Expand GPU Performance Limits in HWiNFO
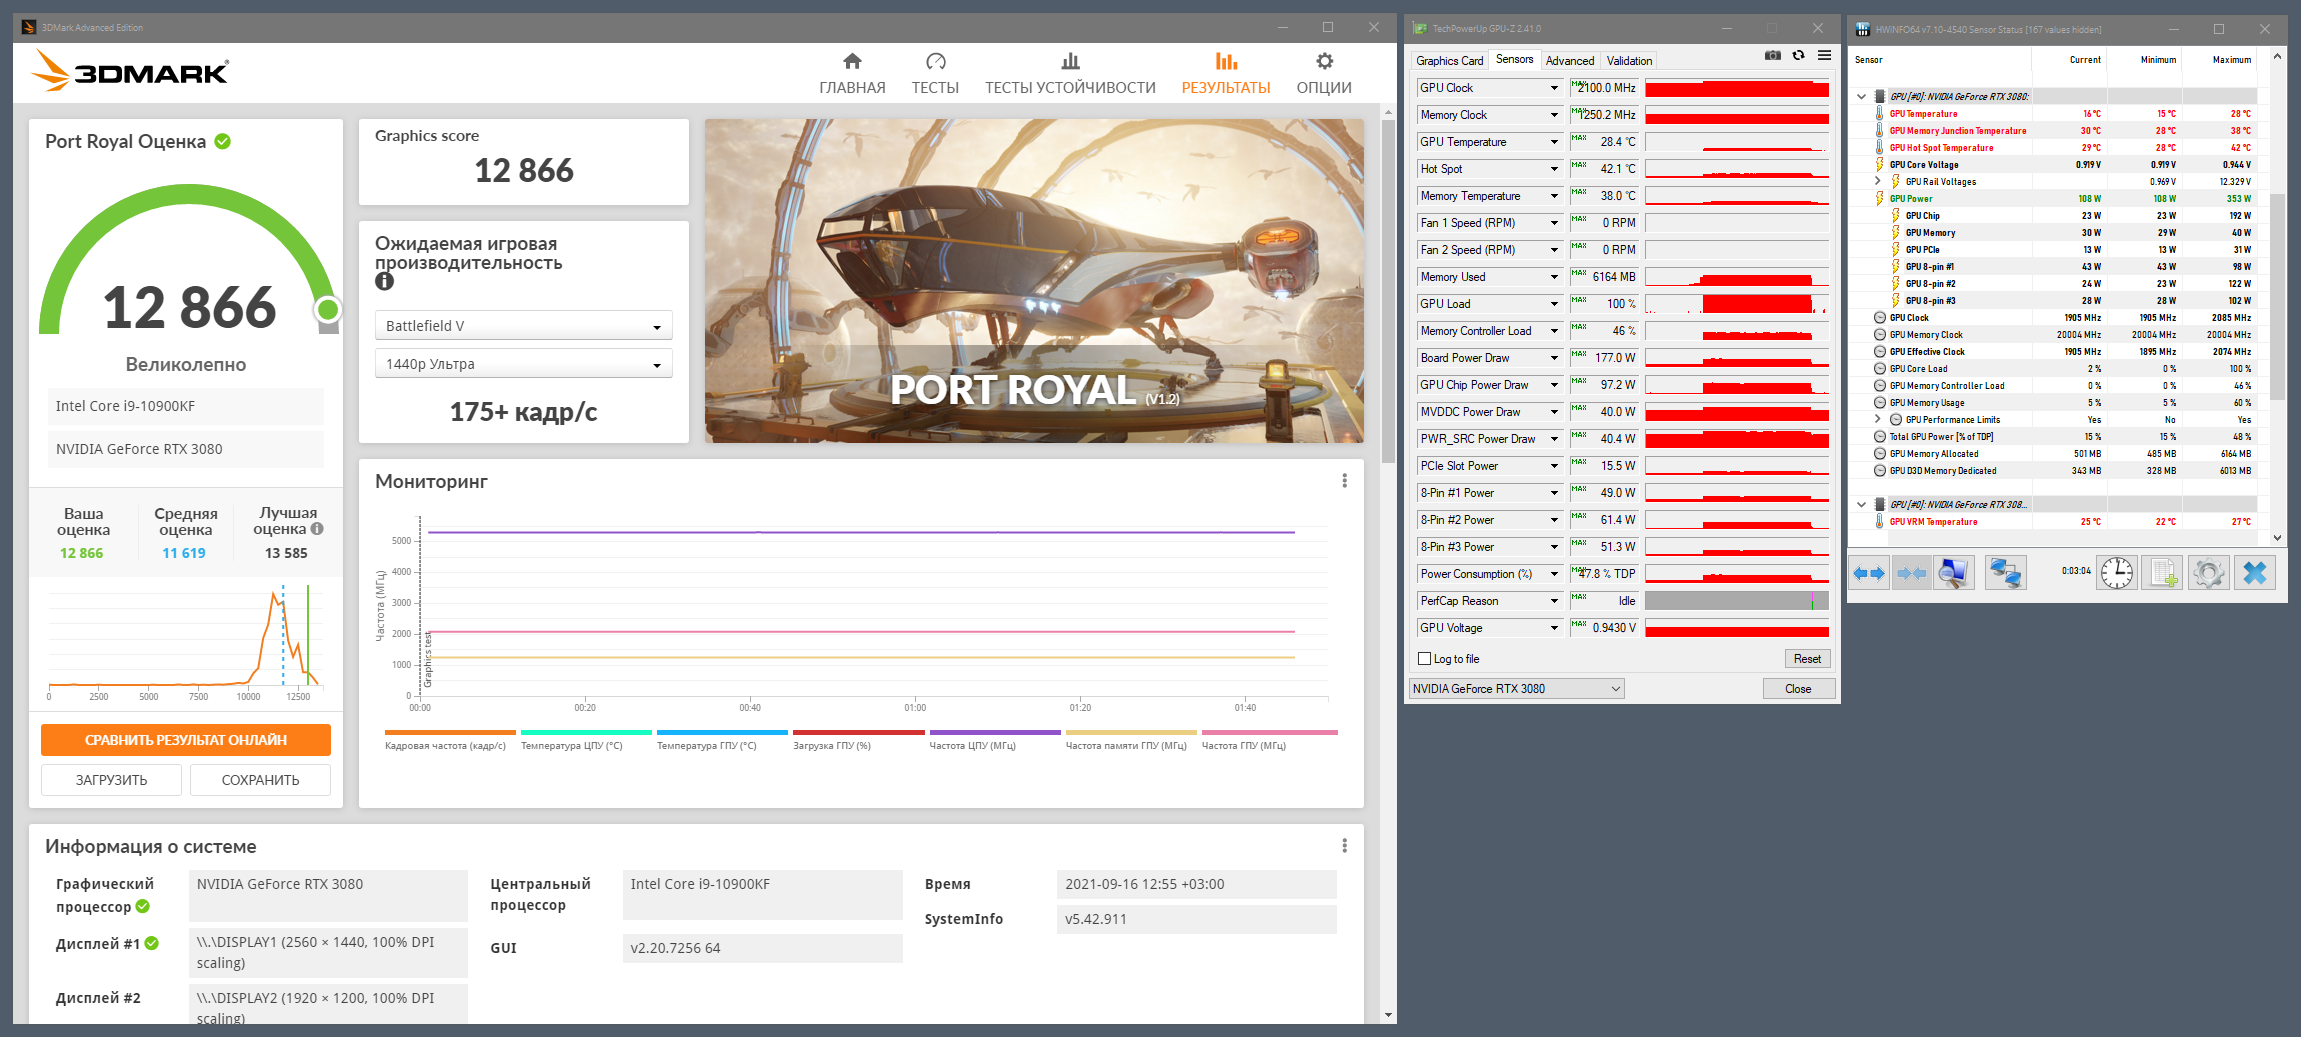The height and width of the screenshot is (1037, 2301). (1878, 420)
